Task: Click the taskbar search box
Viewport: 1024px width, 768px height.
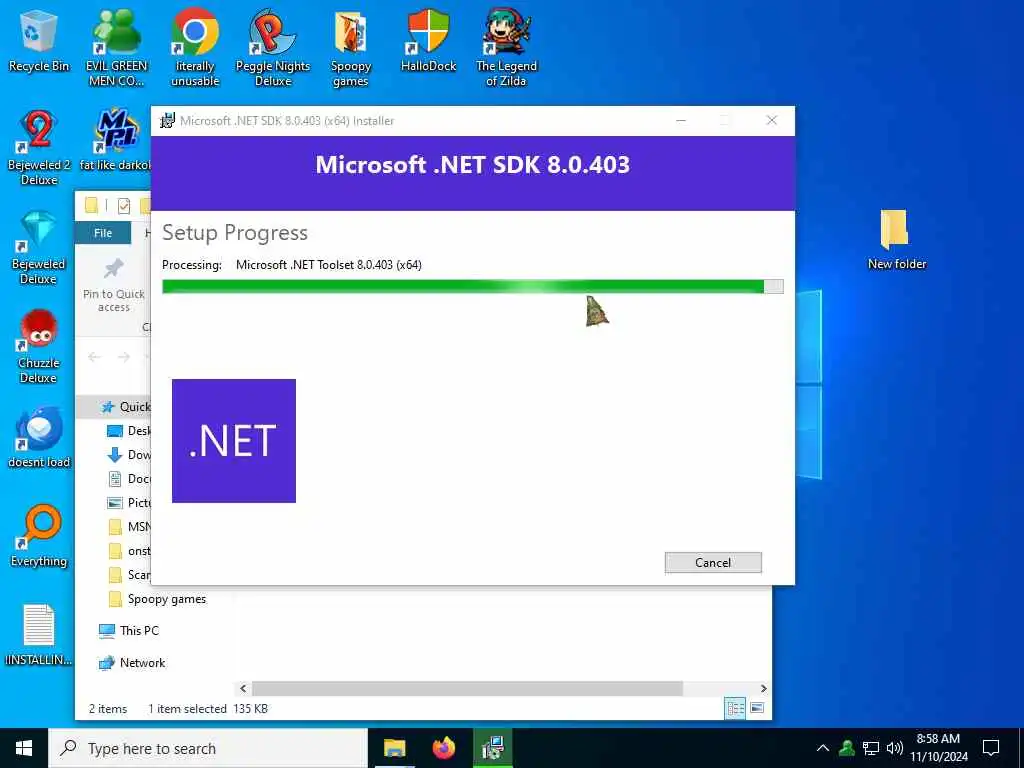Action: tap(208, 748)
